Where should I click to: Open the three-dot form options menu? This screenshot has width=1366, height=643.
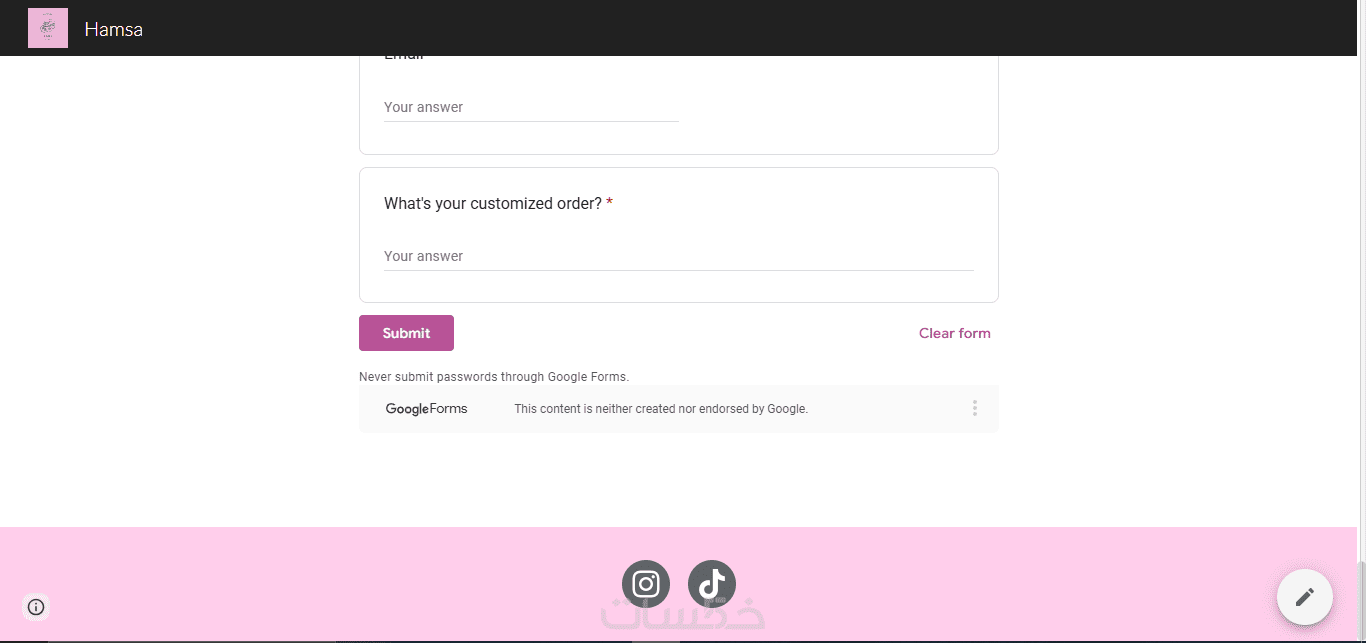click(x=975, y=408)
